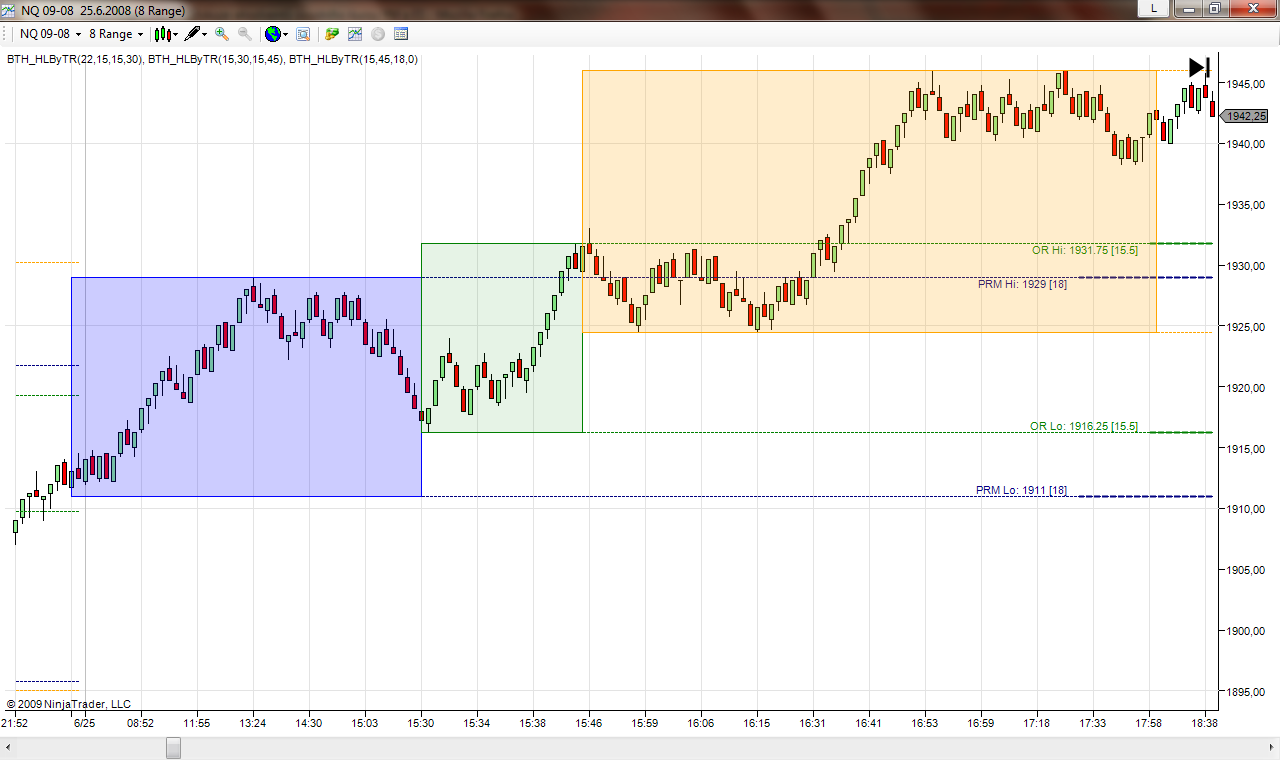Click the horizontal scrollbar thumb
Image resolution: width=1280 pixels, height=760 pixels.
(174, 748)
